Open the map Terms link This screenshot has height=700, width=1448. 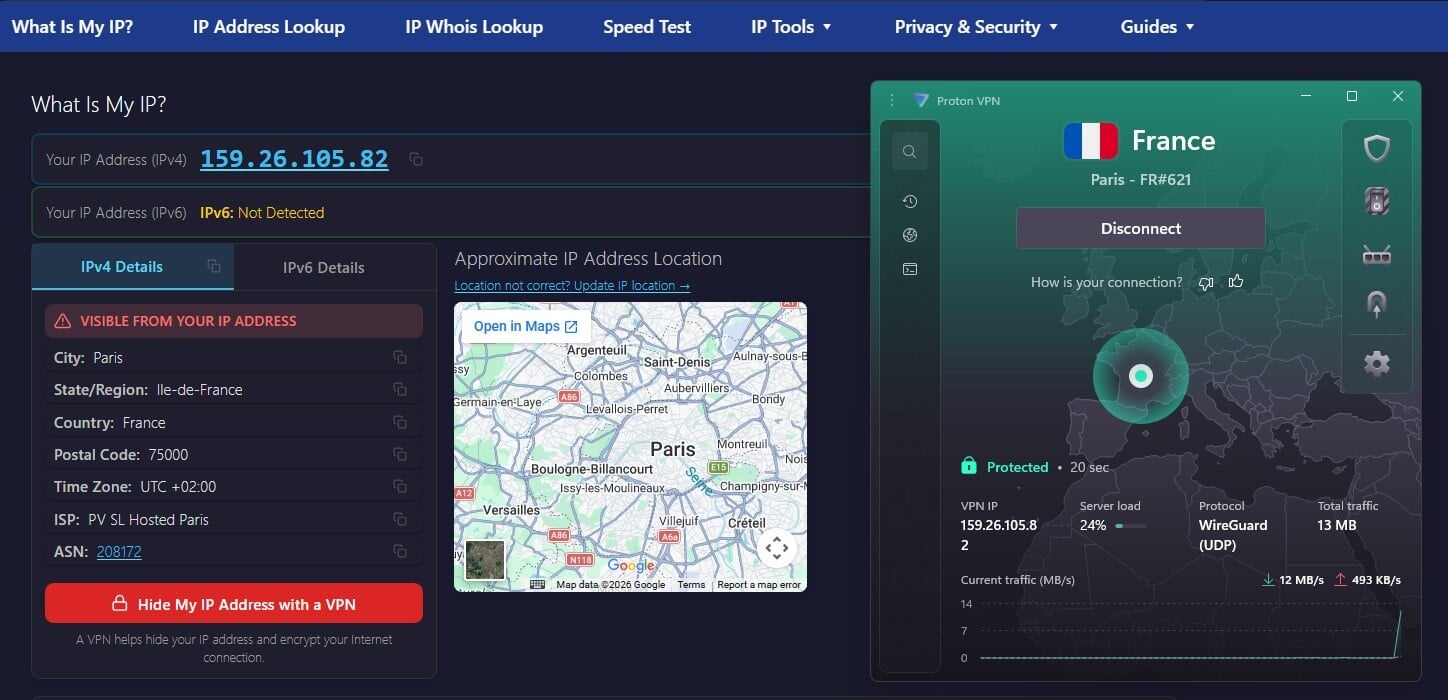pyautogui.click(x=691, y=585)
